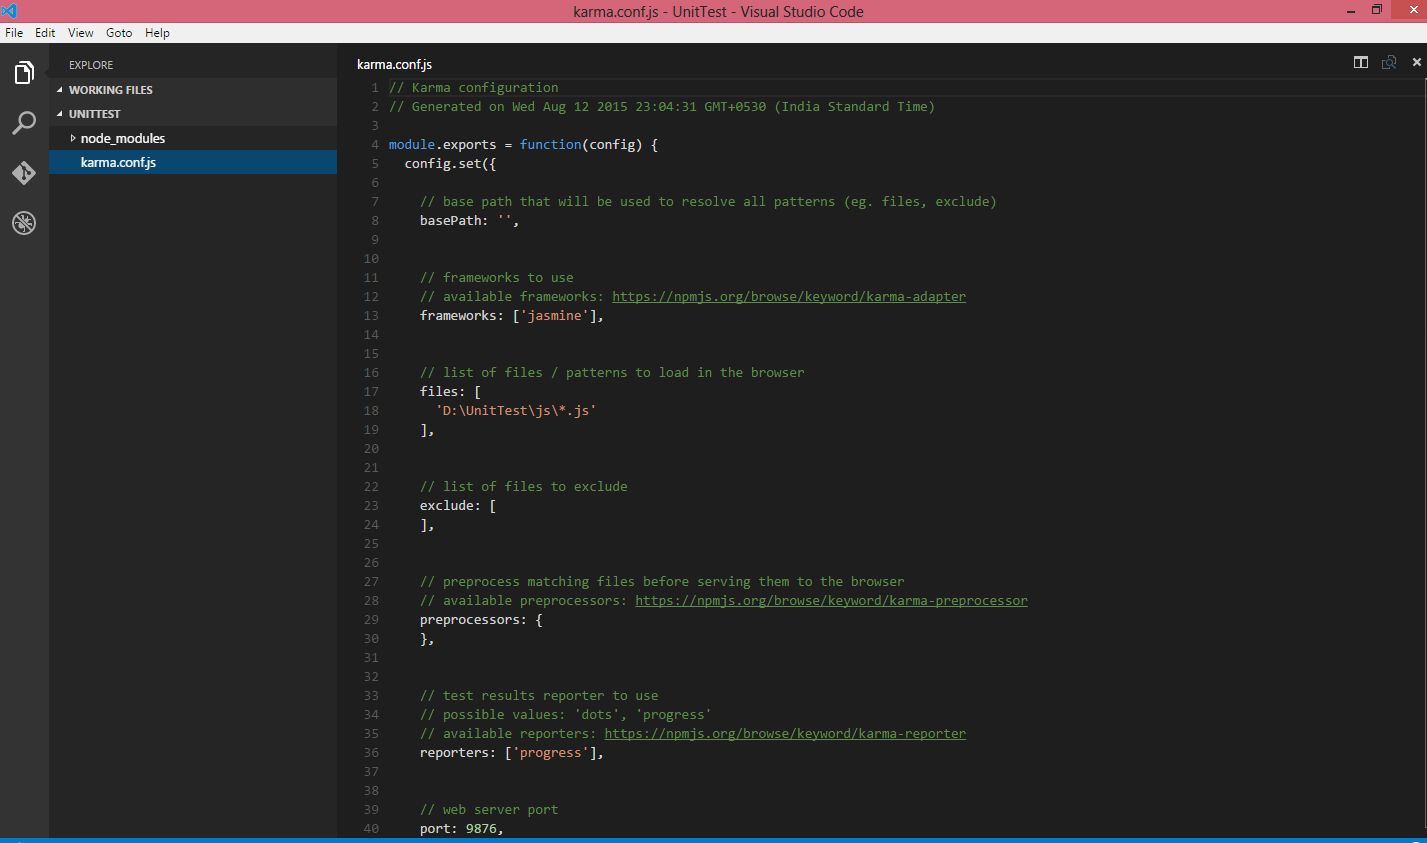
Task: Click the '// web server port' comment
Action: coord(489,810)
